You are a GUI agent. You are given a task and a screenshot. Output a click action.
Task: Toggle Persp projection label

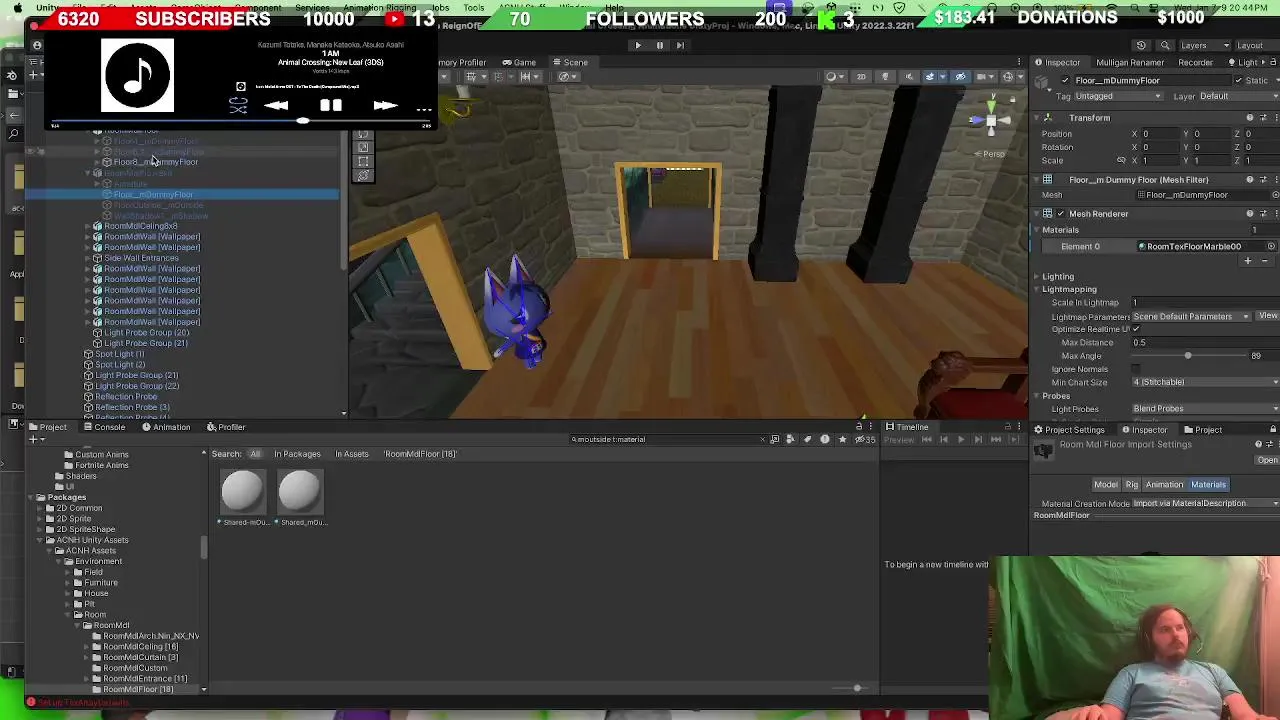[992, 154]
